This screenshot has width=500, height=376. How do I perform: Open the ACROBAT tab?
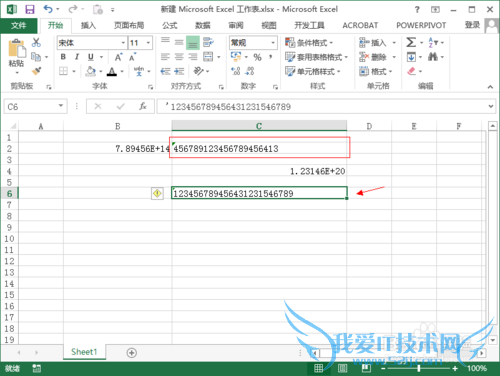point(360,25)
